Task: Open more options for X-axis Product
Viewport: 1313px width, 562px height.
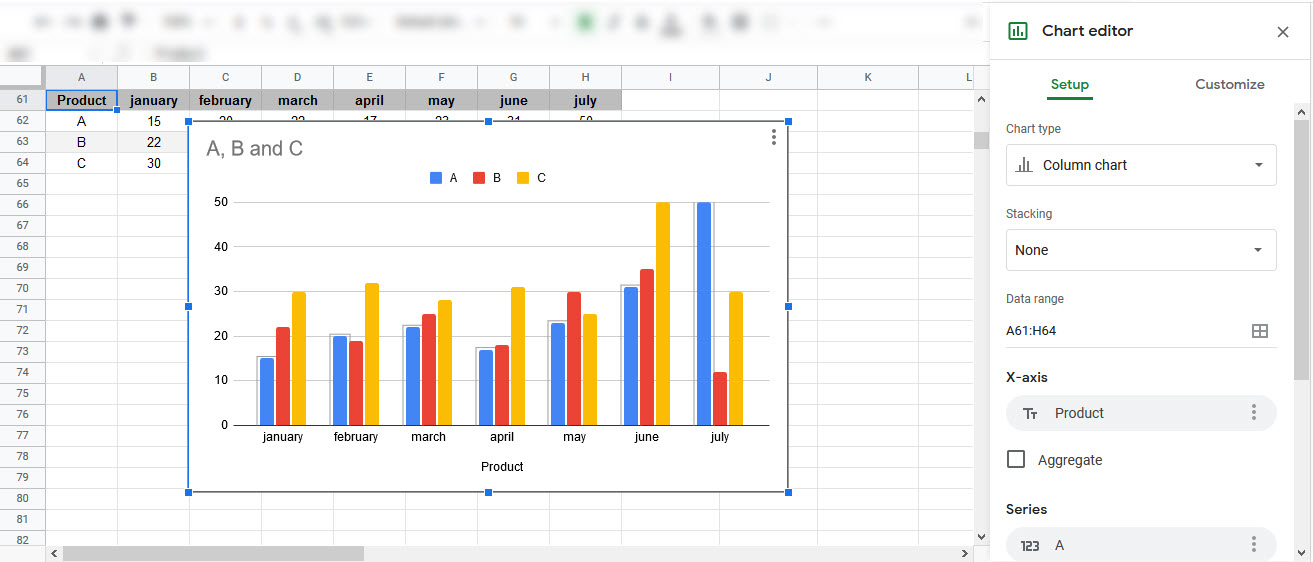Action: [x=1253, y=413]
